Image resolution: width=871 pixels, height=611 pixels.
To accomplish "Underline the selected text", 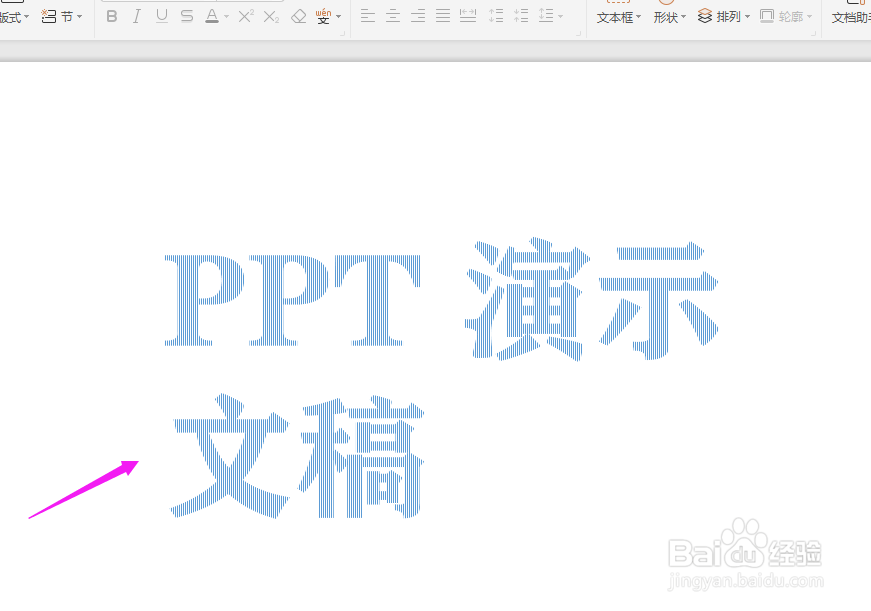I will pos(161,15).
